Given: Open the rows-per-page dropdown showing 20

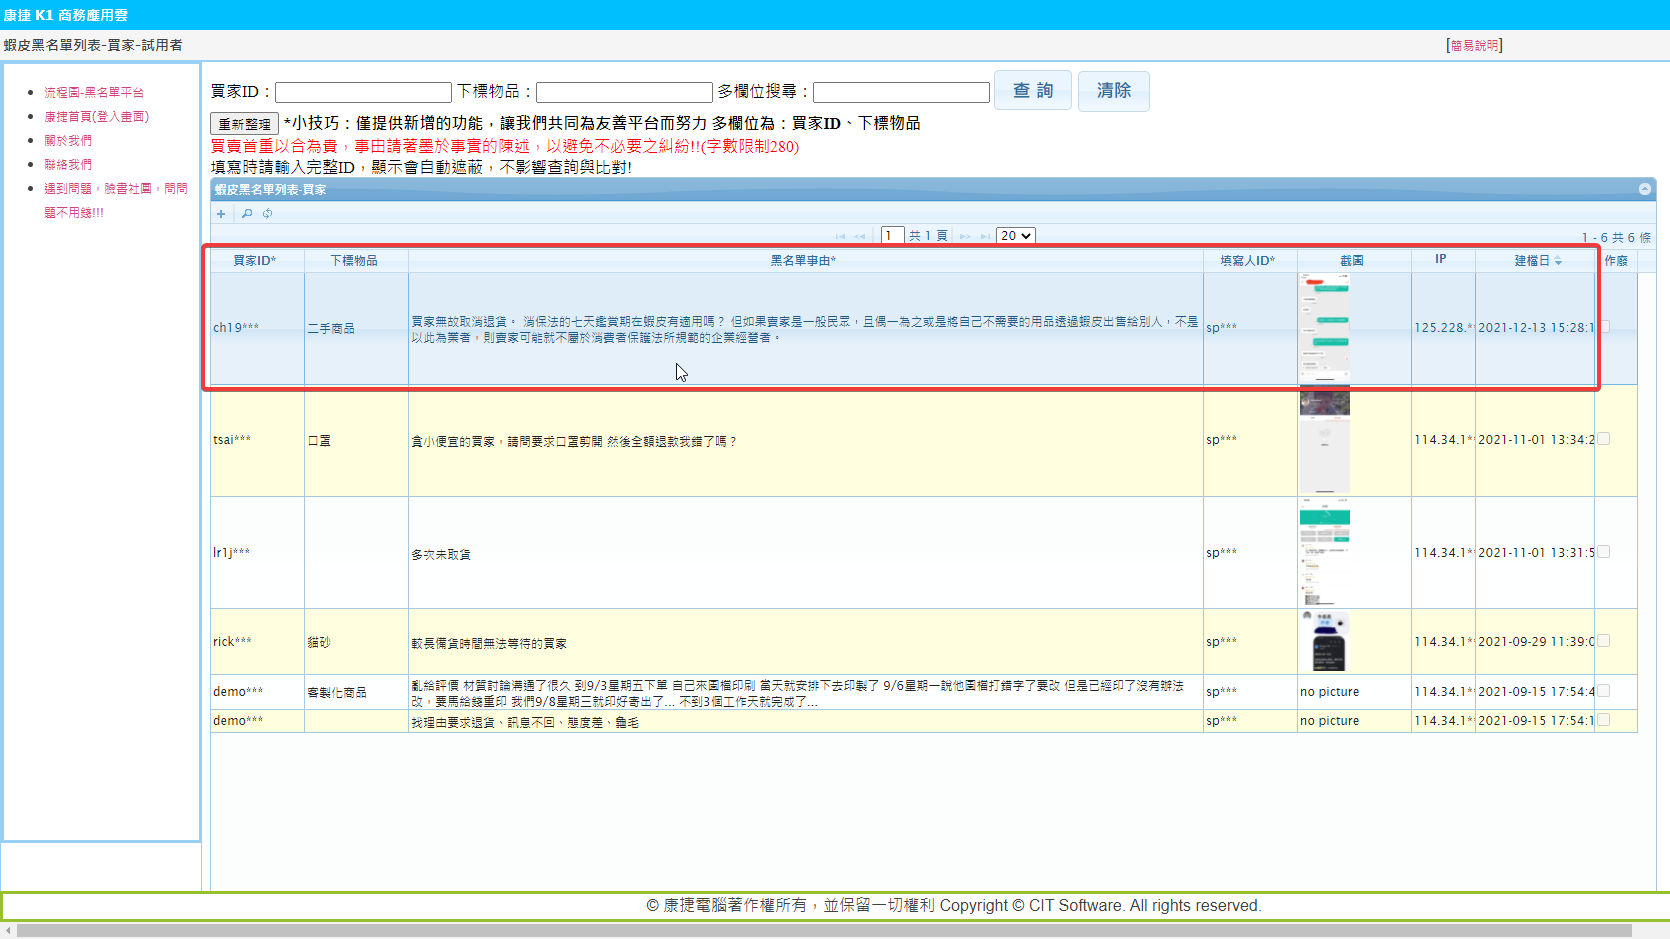Looking at the screenshot, I should 1015,236.
